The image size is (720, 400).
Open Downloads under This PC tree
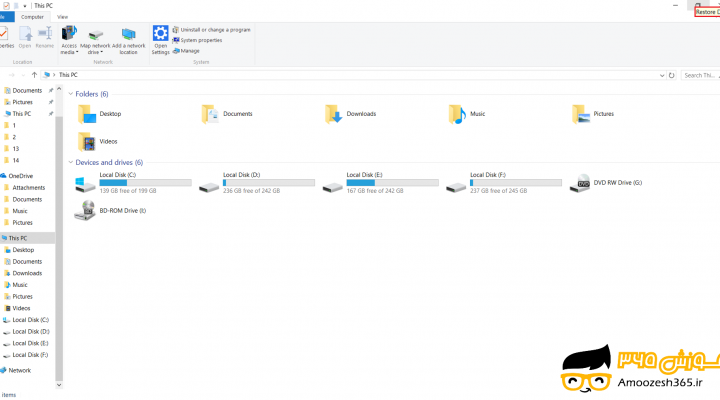[27, 273]
